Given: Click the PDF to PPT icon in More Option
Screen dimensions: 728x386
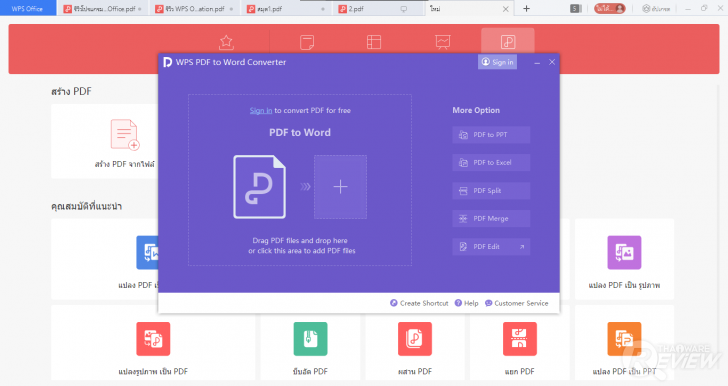Looking at the screenshot, I should pyautogui.click(x=463, y=135).
